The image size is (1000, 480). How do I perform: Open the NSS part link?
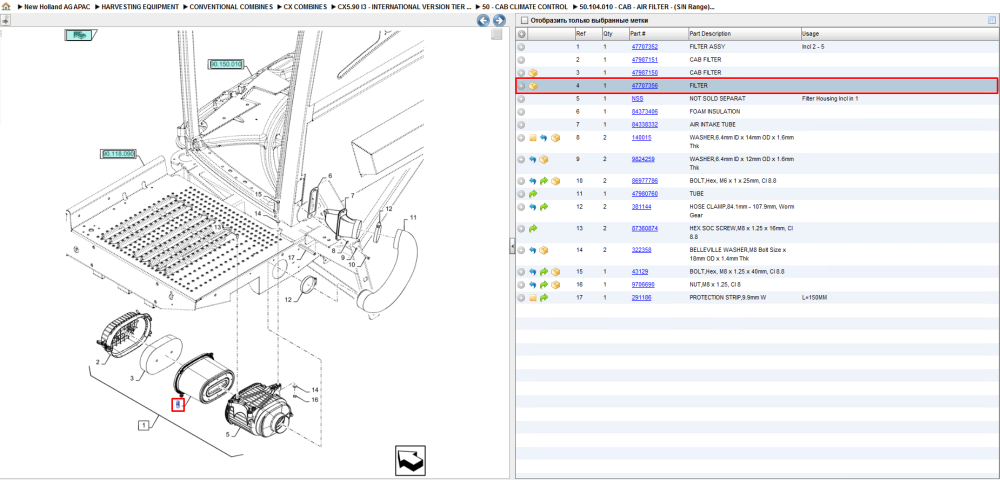click(637, 99)
